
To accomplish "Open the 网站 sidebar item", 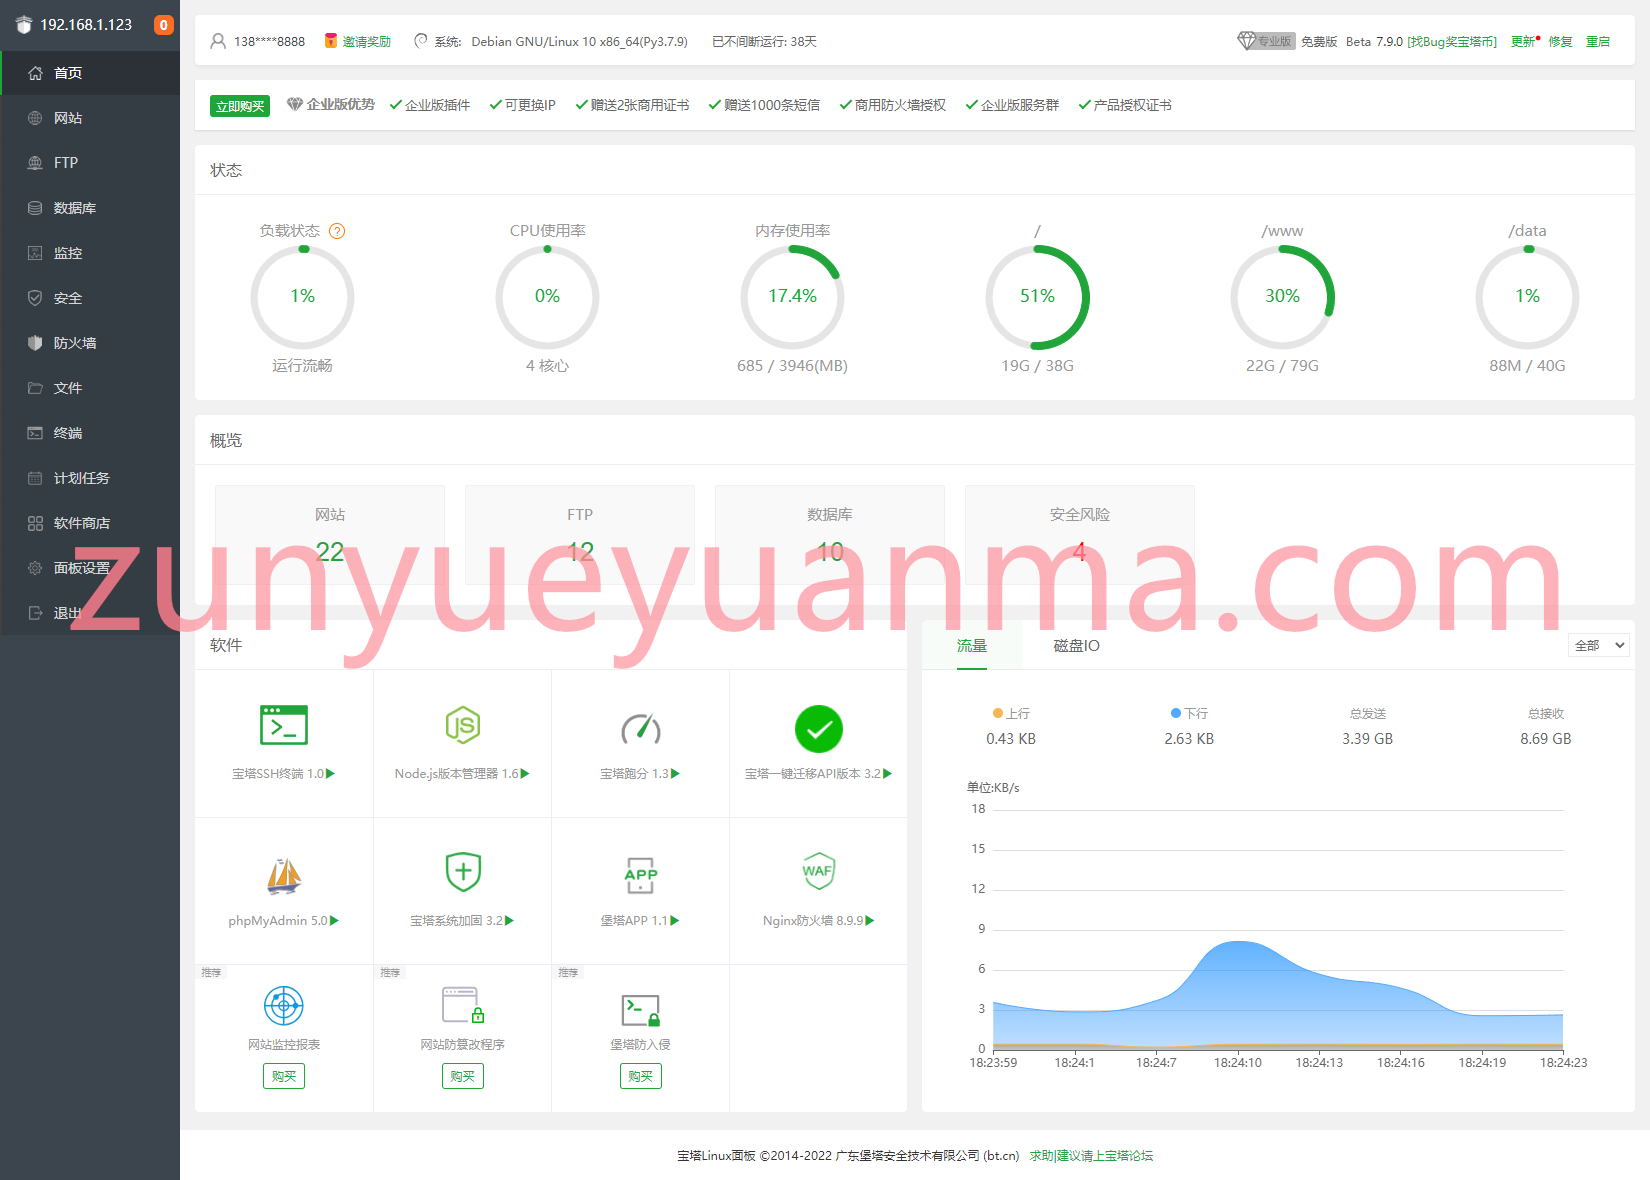I will click(90, 118).
